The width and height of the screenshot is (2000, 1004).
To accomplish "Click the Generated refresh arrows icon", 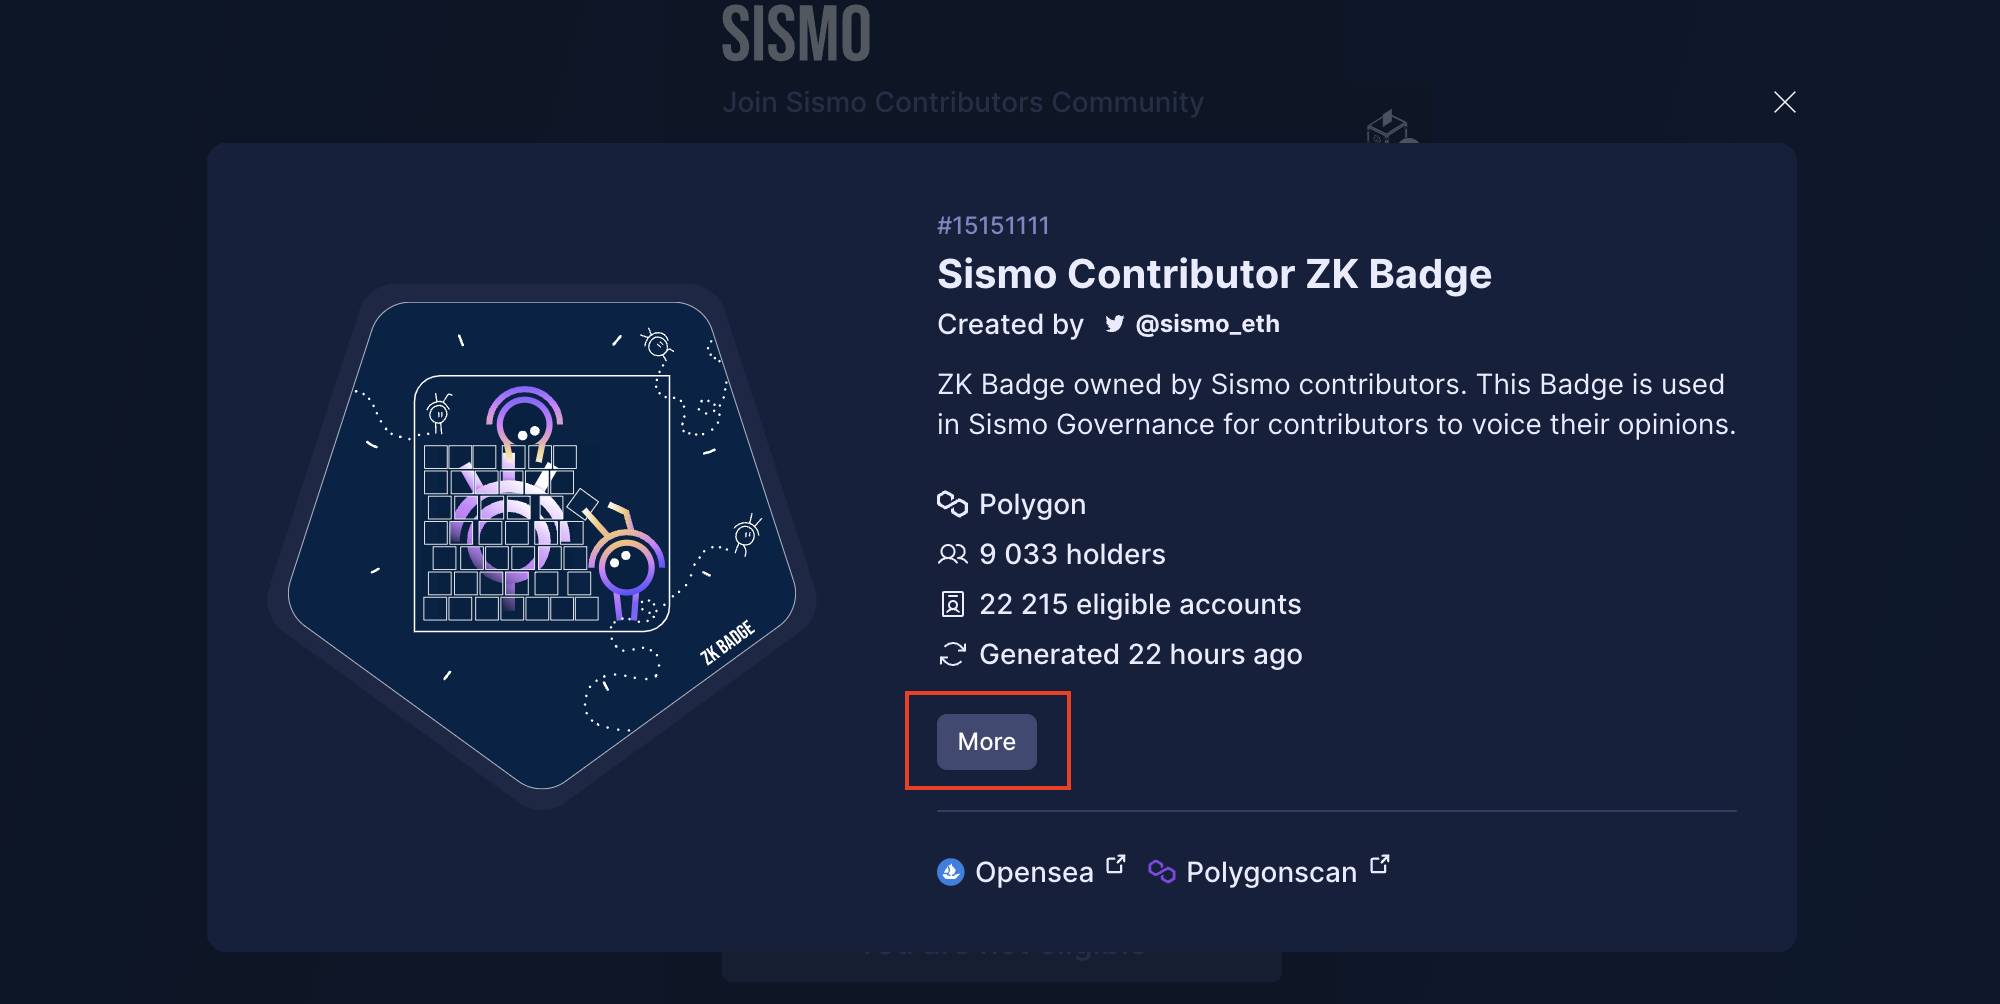I will pos(952,654).
